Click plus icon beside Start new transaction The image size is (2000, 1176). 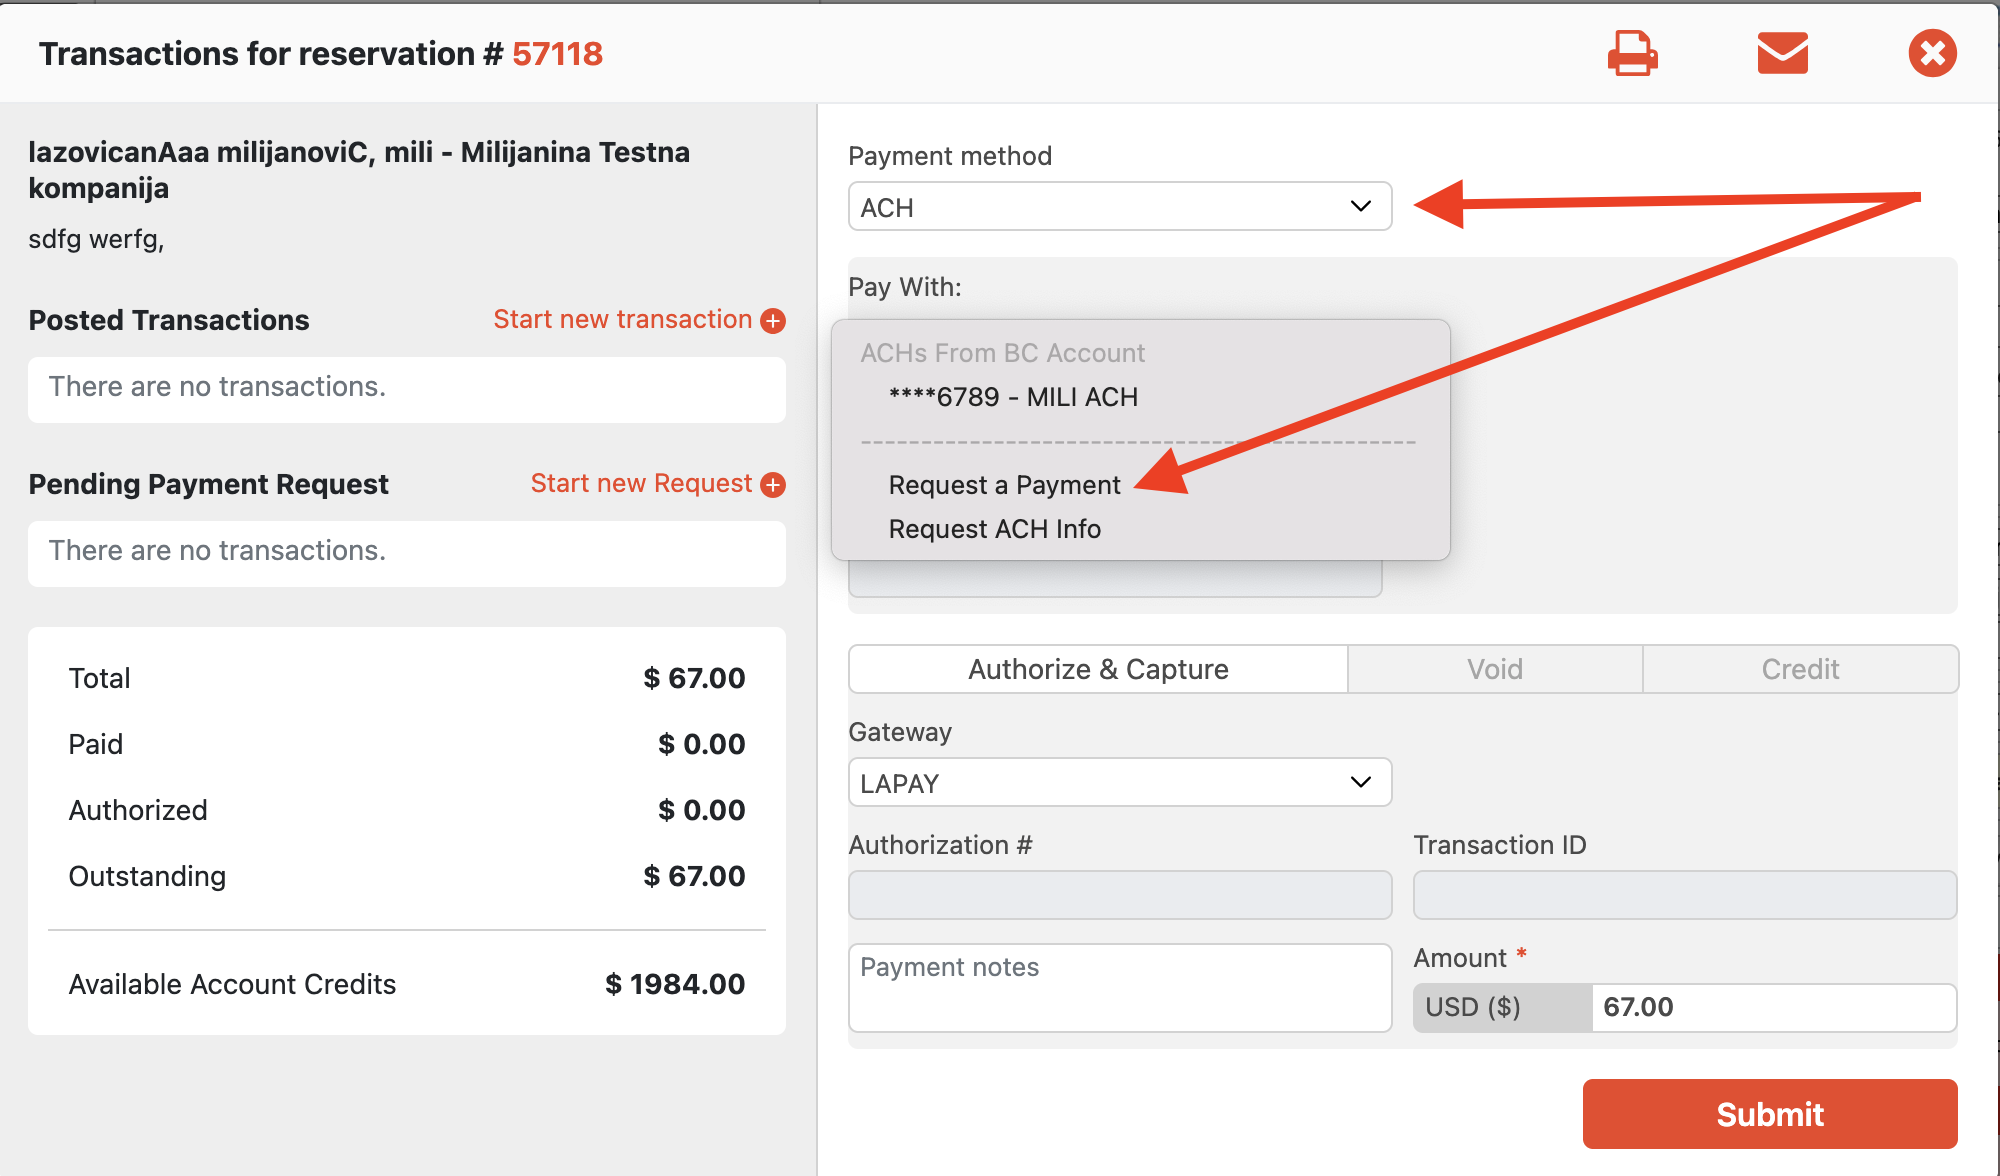[x=773, y=321]
